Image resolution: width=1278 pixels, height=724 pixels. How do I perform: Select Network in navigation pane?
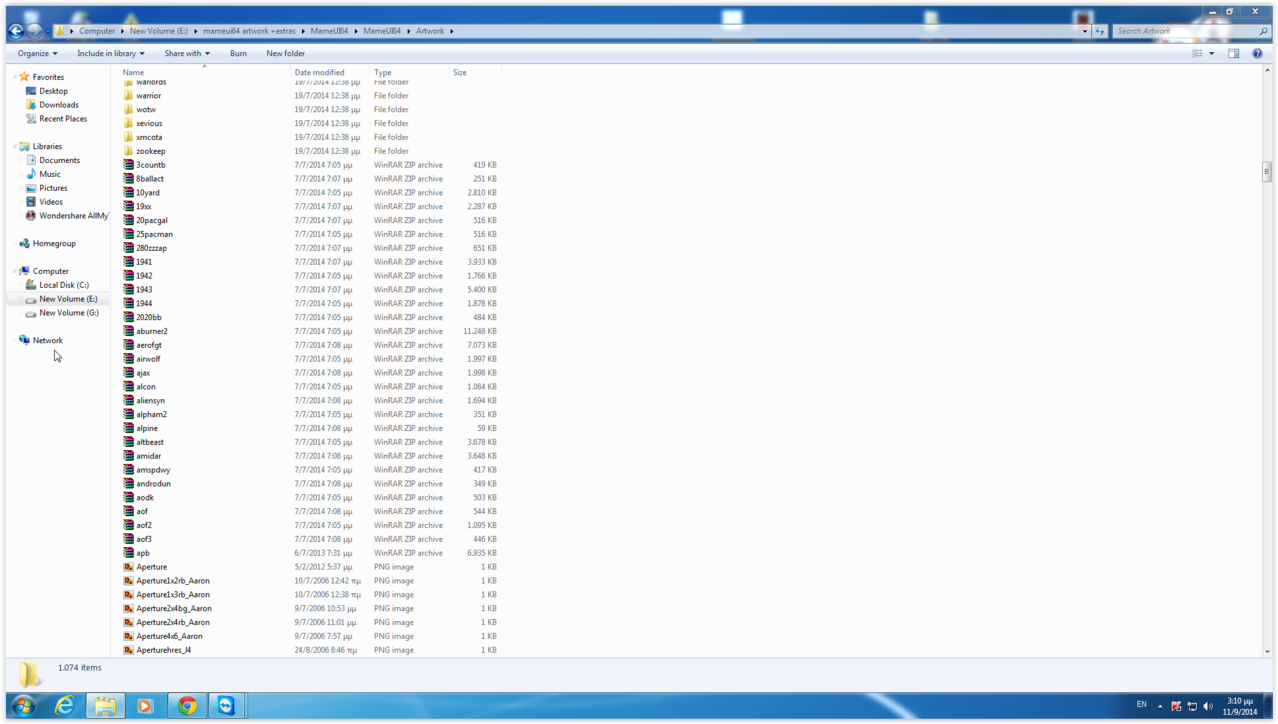[x=47, y=340]
